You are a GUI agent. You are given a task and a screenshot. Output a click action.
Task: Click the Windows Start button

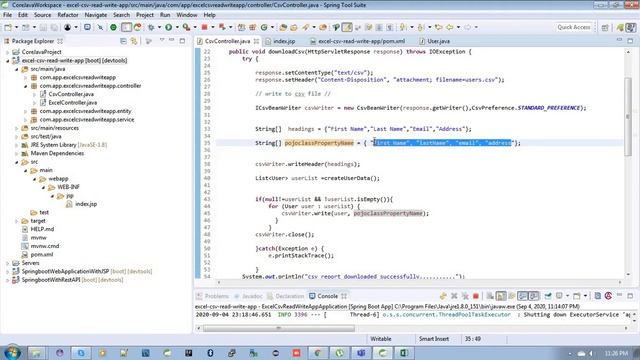11,353
